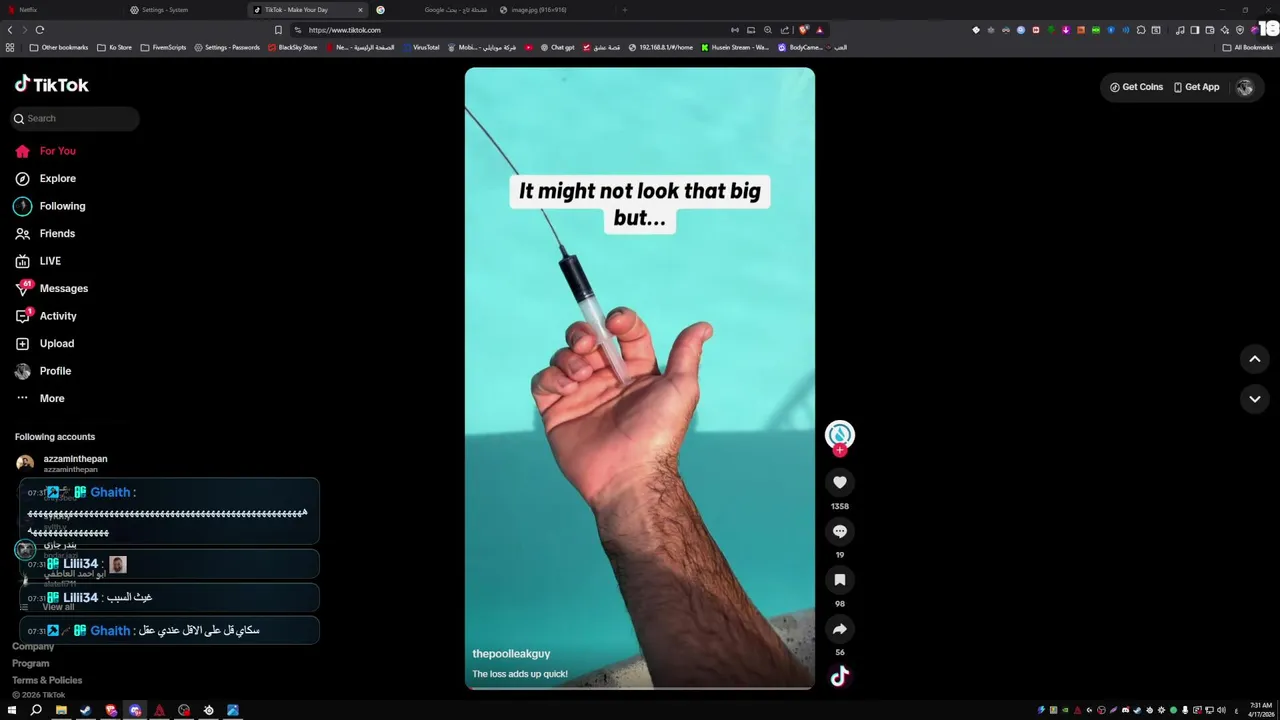Open the Brave Rewards triangle icon
Viewport: 1280px width, 720px height.
tap(820, 30)
